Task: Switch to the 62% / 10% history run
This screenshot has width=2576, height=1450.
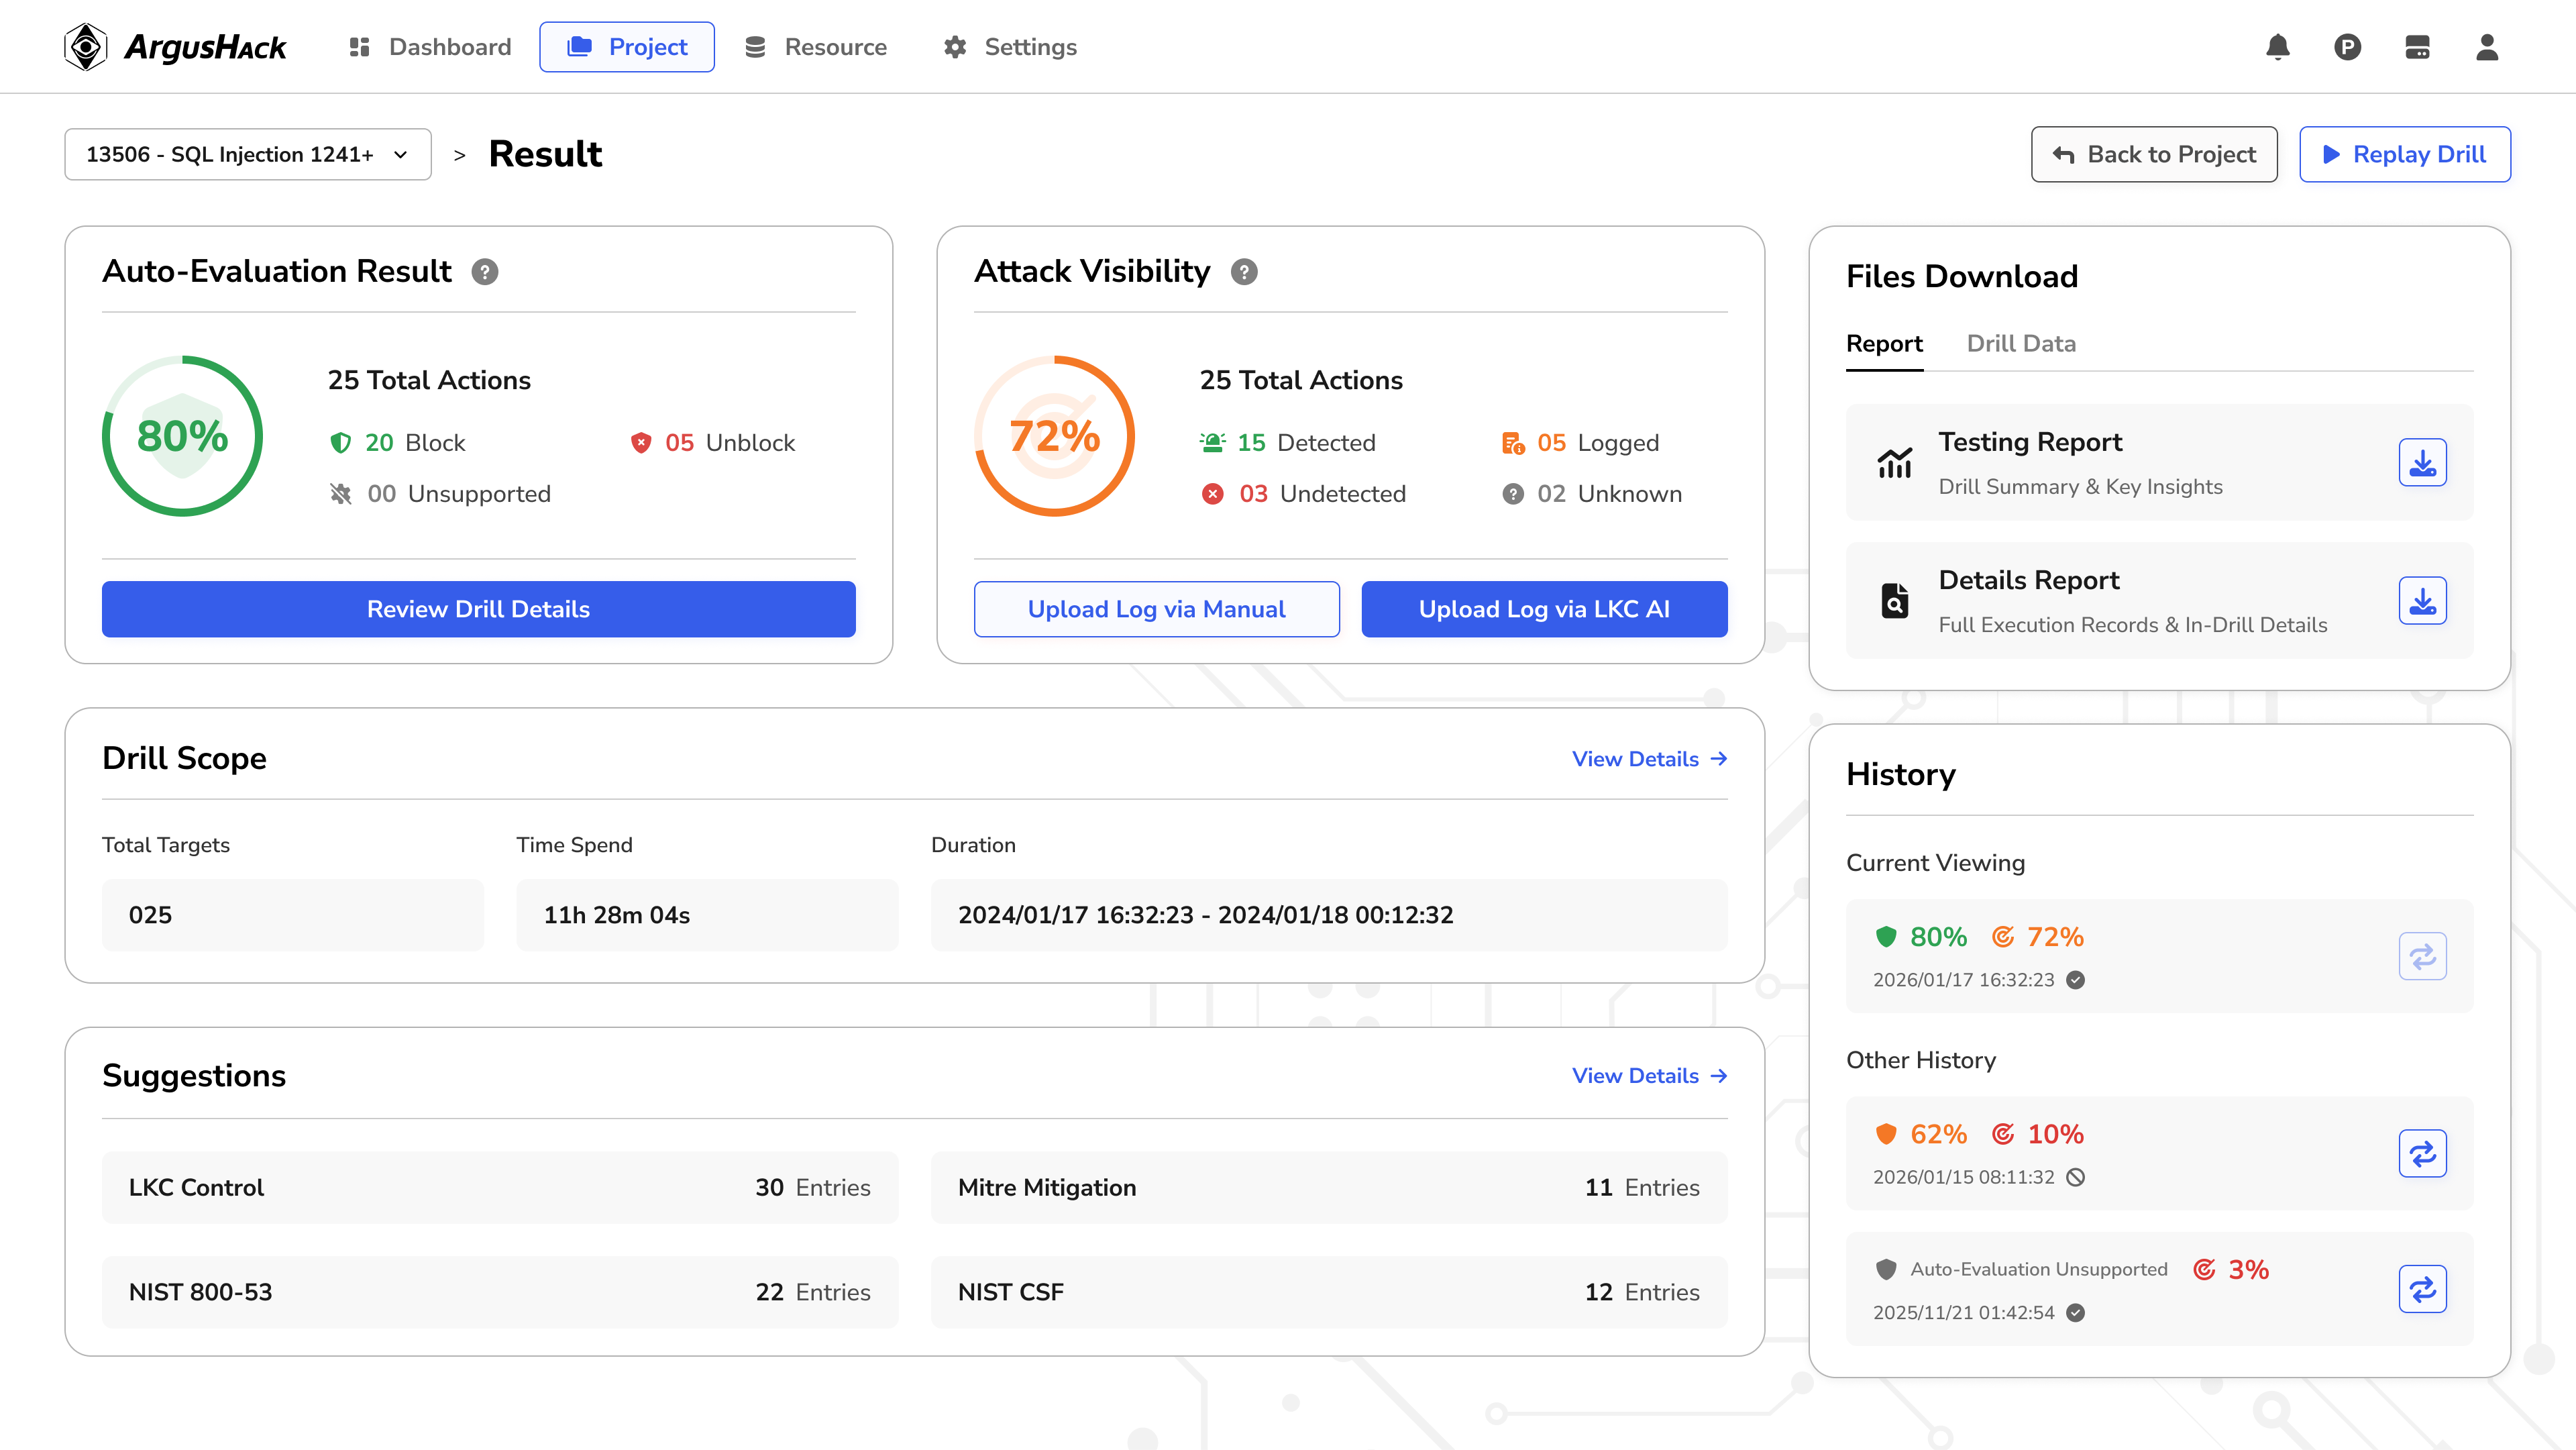Action: pyautogui.click(x=2422, y=1153)
